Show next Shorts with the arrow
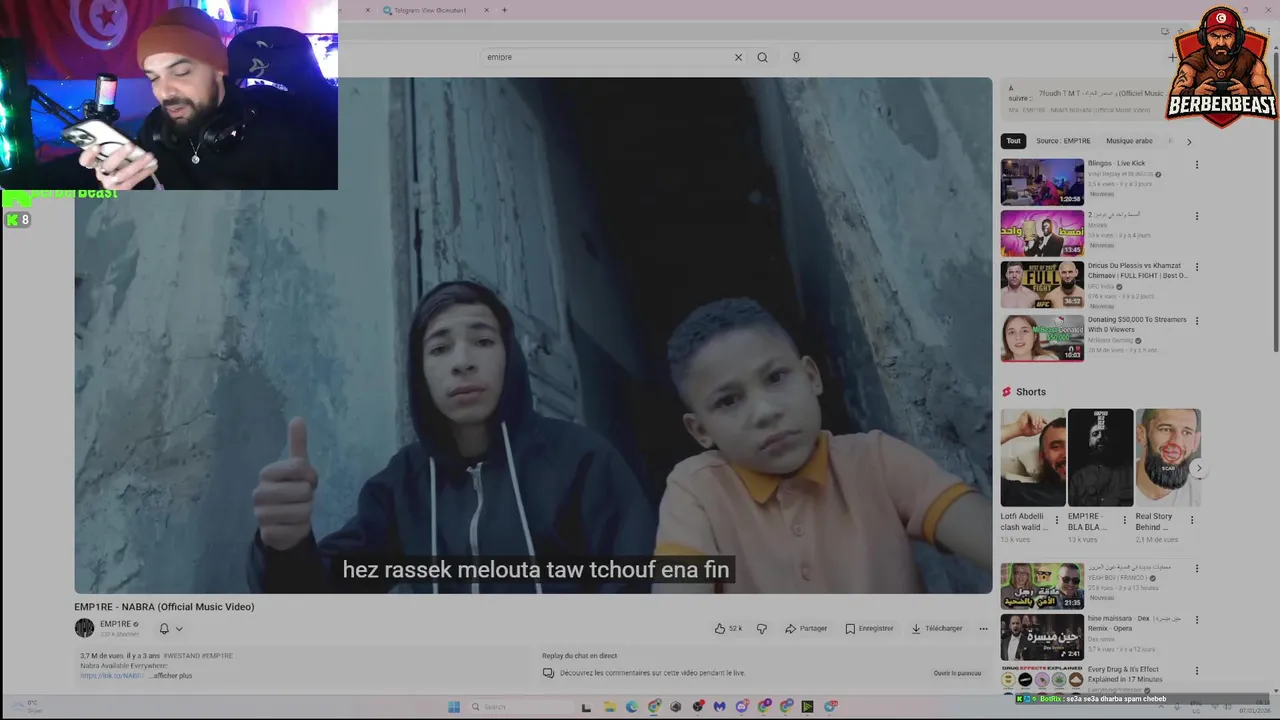Image resolution: width=1280 pixels, height=720 pixels. 1198,468
